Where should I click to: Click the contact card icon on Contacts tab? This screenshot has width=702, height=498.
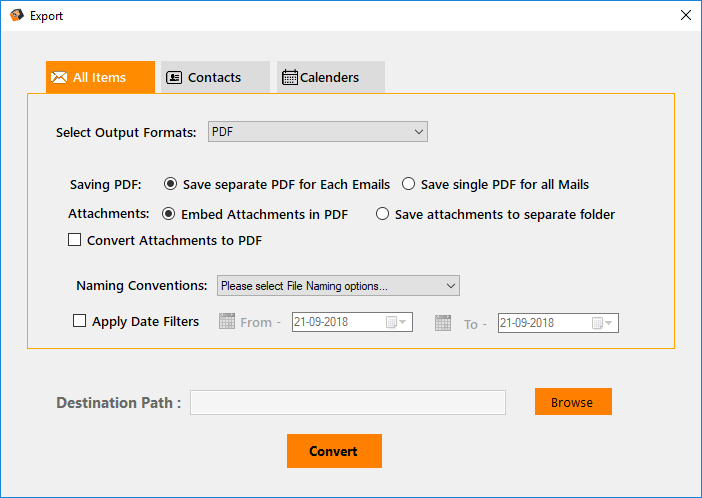coord(174,77)
